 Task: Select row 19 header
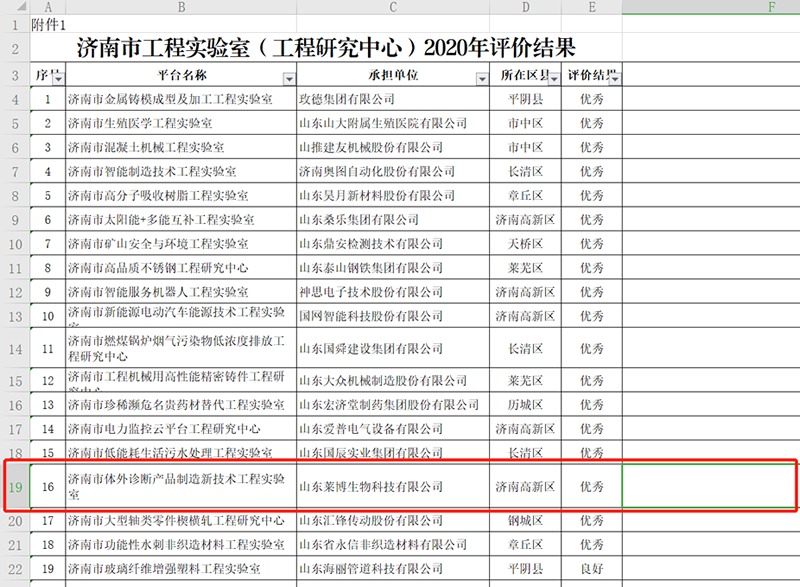point(15,487)
